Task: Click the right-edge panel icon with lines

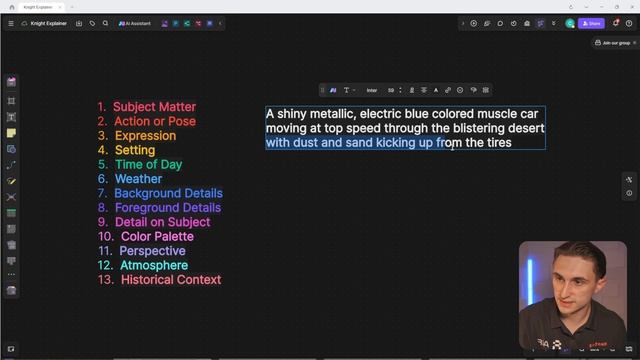Action: [x=629, y=180]
